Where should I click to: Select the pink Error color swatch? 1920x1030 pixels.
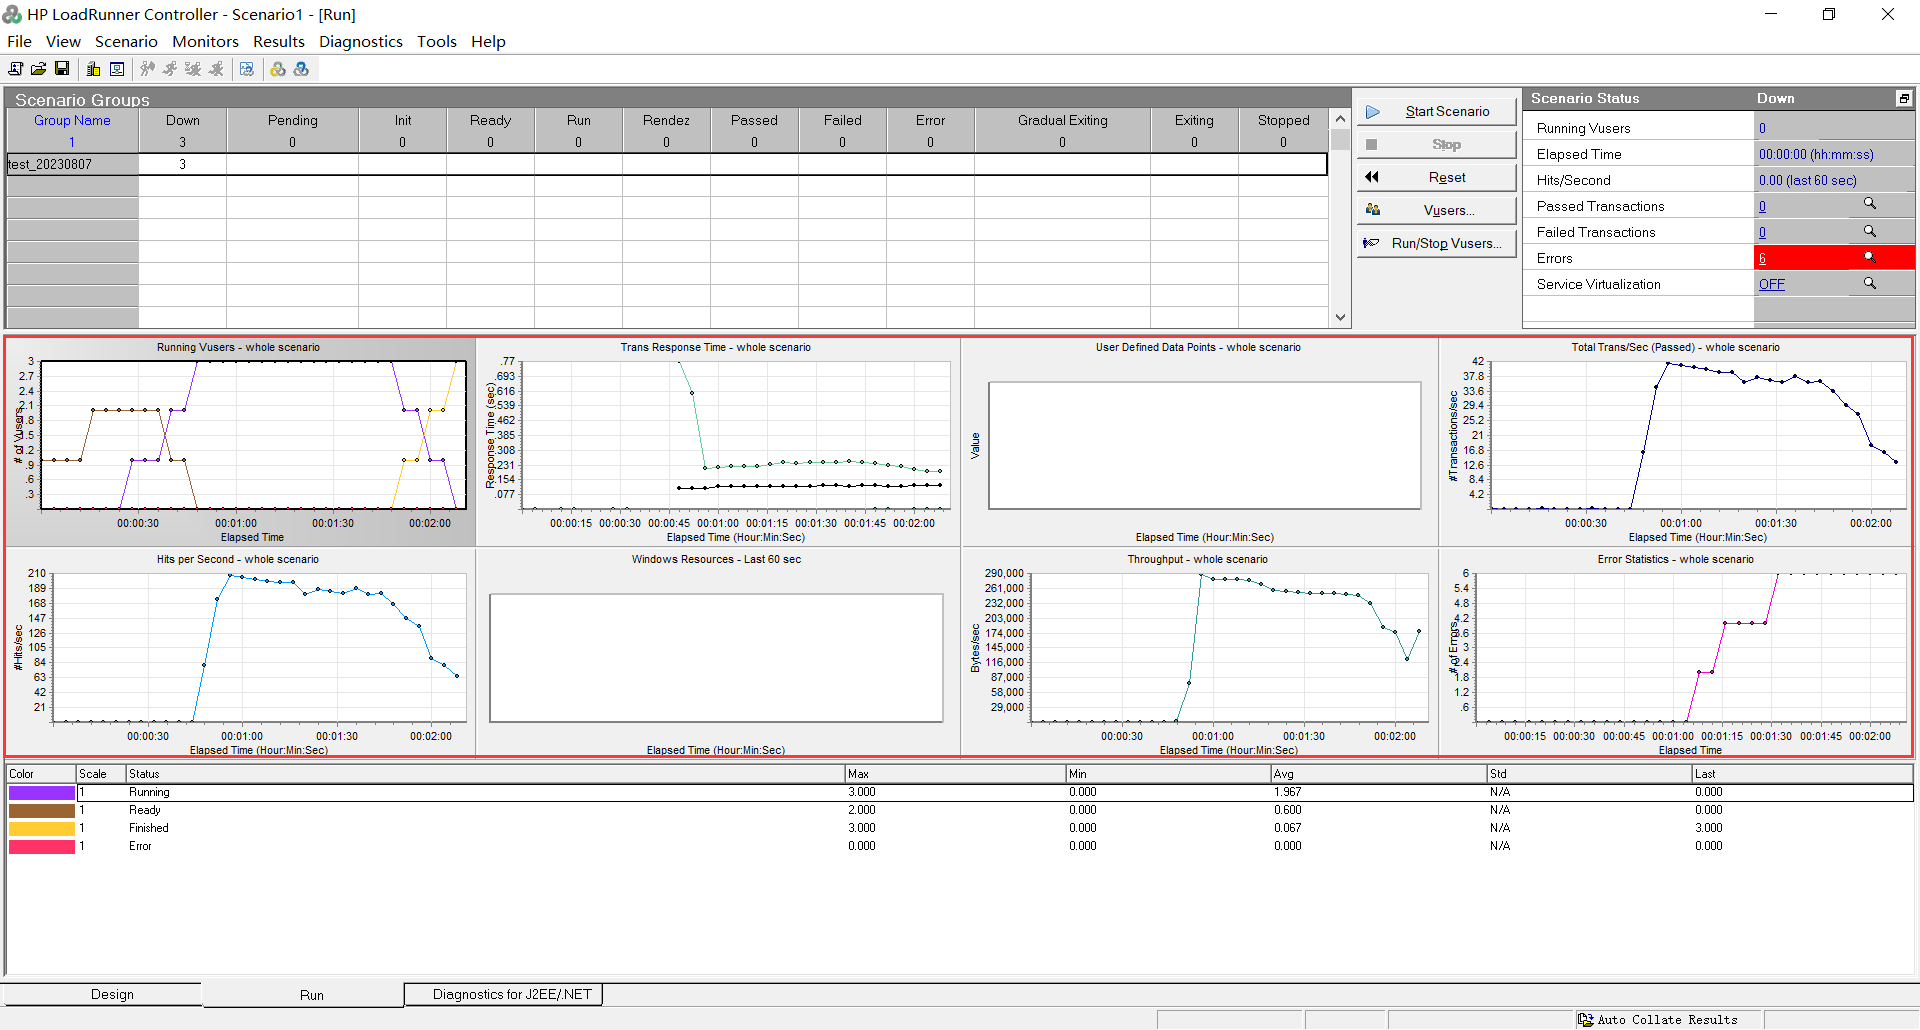[x=42, y=846]
